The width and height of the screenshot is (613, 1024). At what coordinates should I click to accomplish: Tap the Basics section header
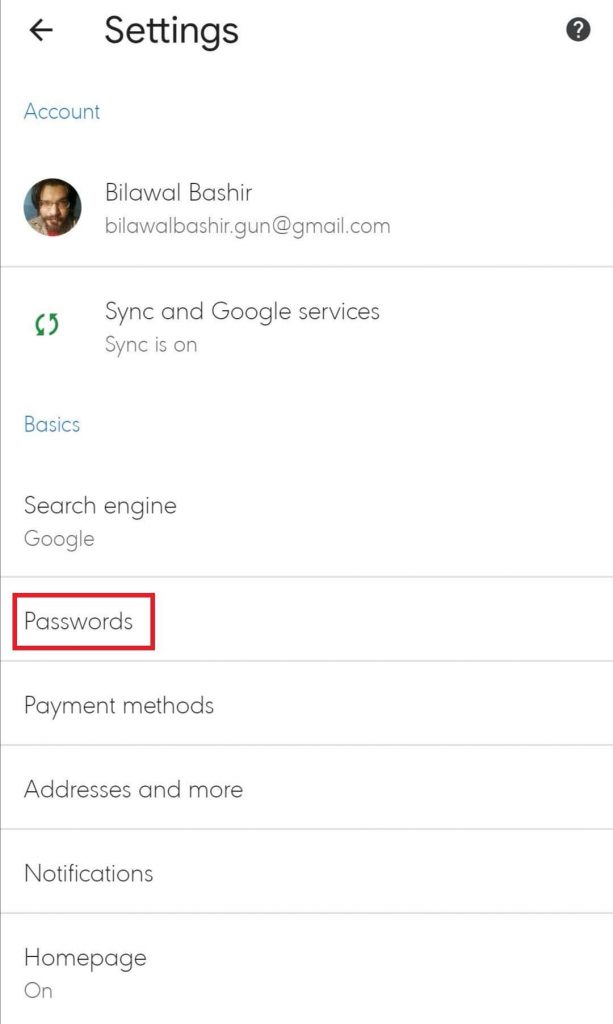52,424
